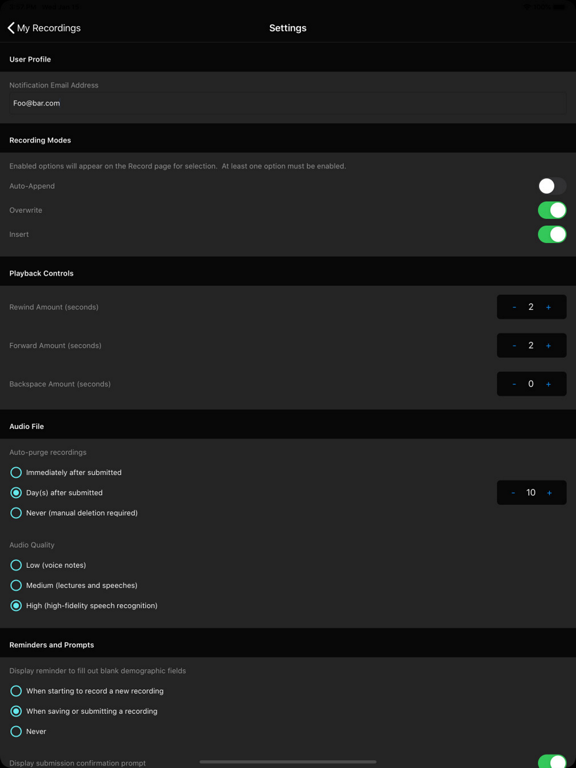Screen dimensions: 576x768
Task: Select reminder When saving or submitting
Action: pyautogui.click(x=84, y=711)
